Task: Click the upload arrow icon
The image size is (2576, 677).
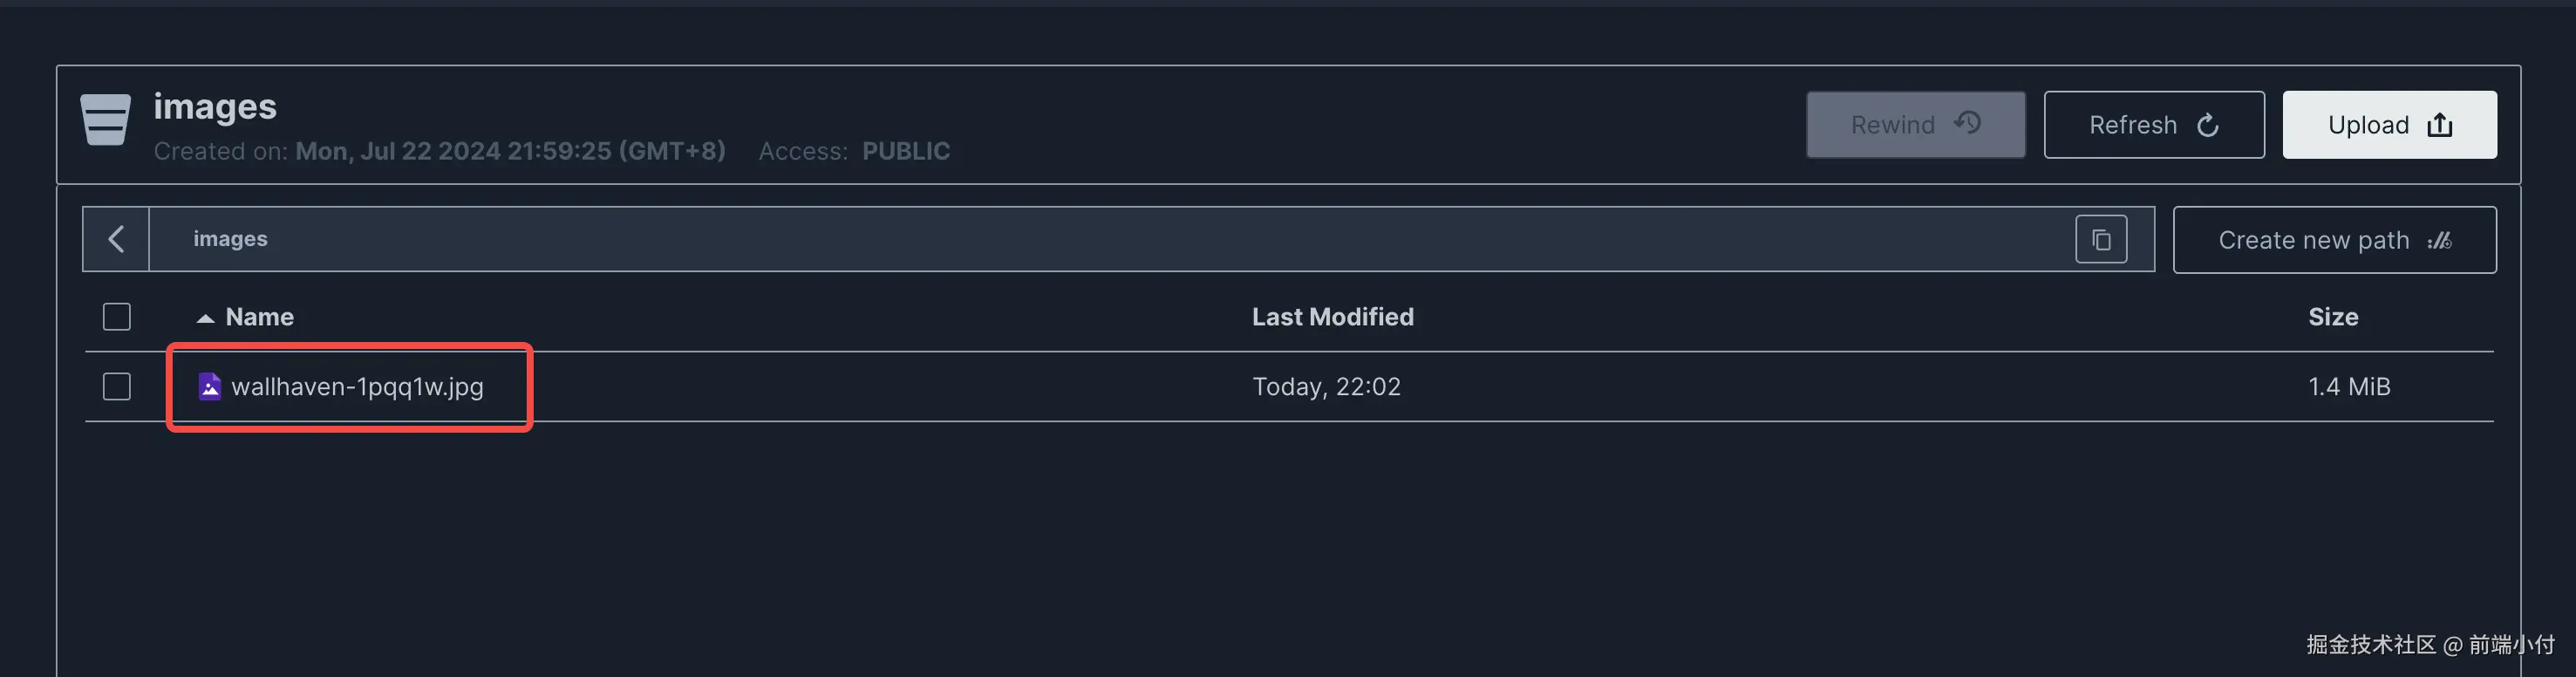Action: click(2440, 125)
